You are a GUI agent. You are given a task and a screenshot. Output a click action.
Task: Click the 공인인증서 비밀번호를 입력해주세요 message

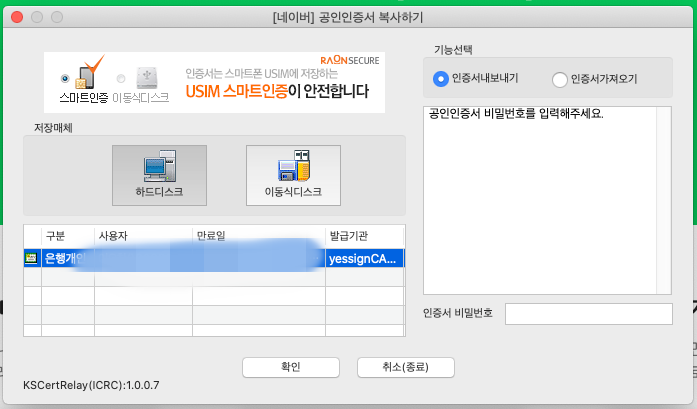coord(516,114)
